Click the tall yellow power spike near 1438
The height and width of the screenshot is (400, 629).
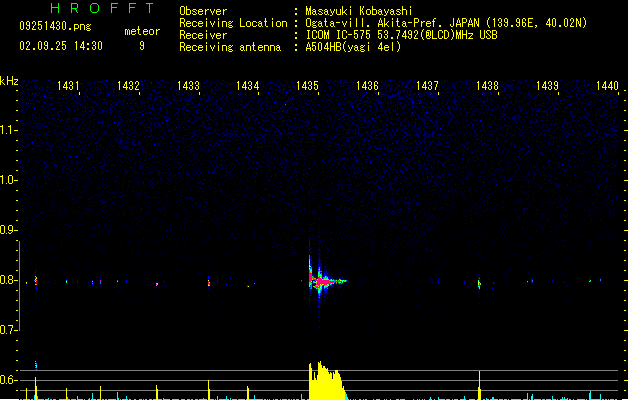(x=479, y=385)
